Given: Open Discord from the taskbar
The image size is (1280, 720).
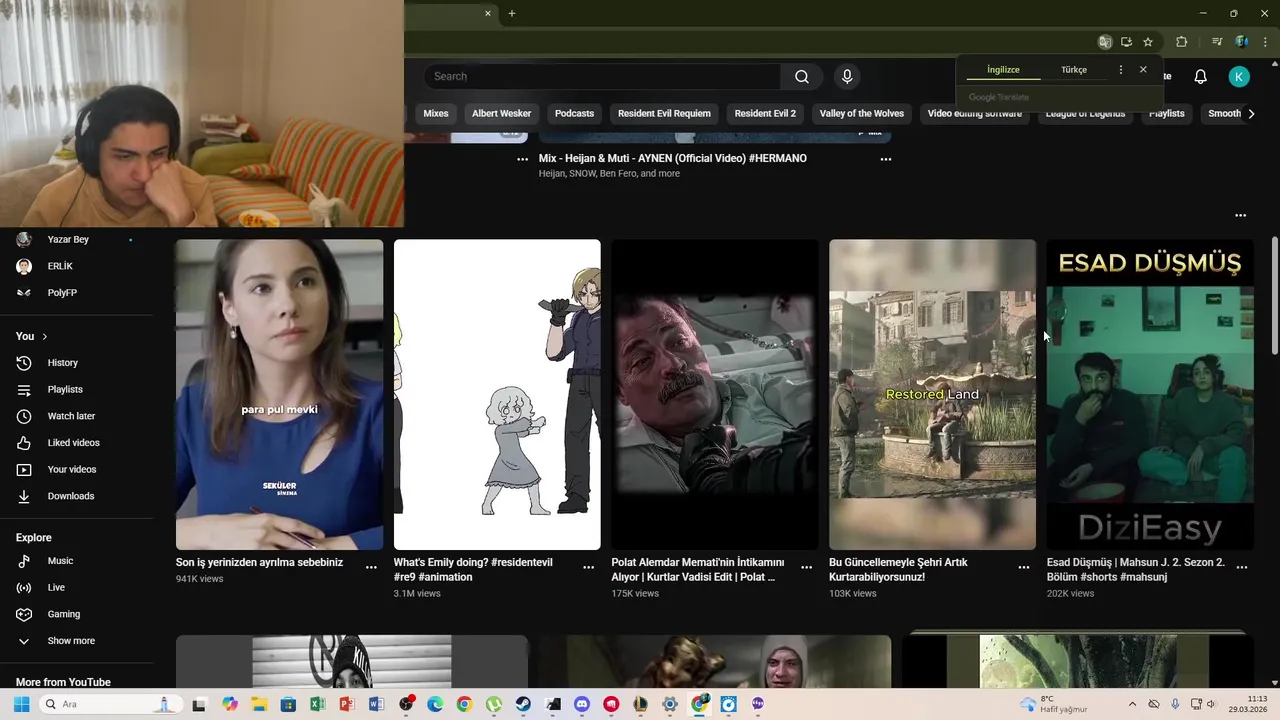Looking at the screenshot, I should [x=582, y=704].
